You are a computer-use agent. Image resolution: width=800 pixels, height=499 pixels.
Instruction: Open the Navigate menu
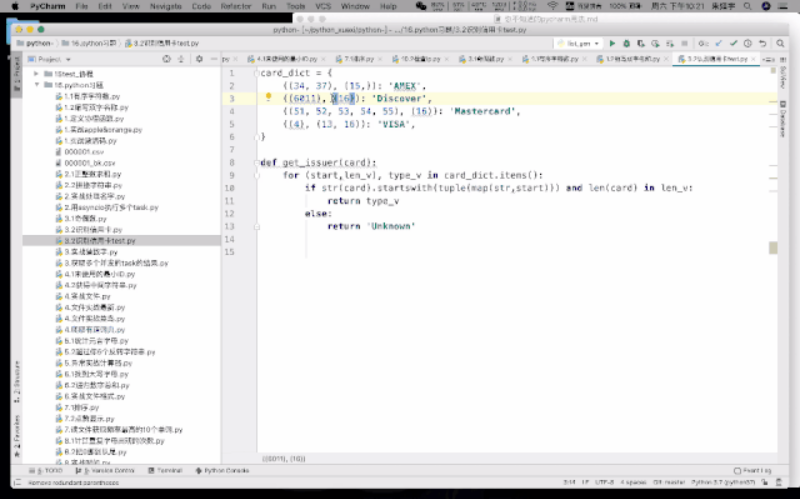pos(165,6)
